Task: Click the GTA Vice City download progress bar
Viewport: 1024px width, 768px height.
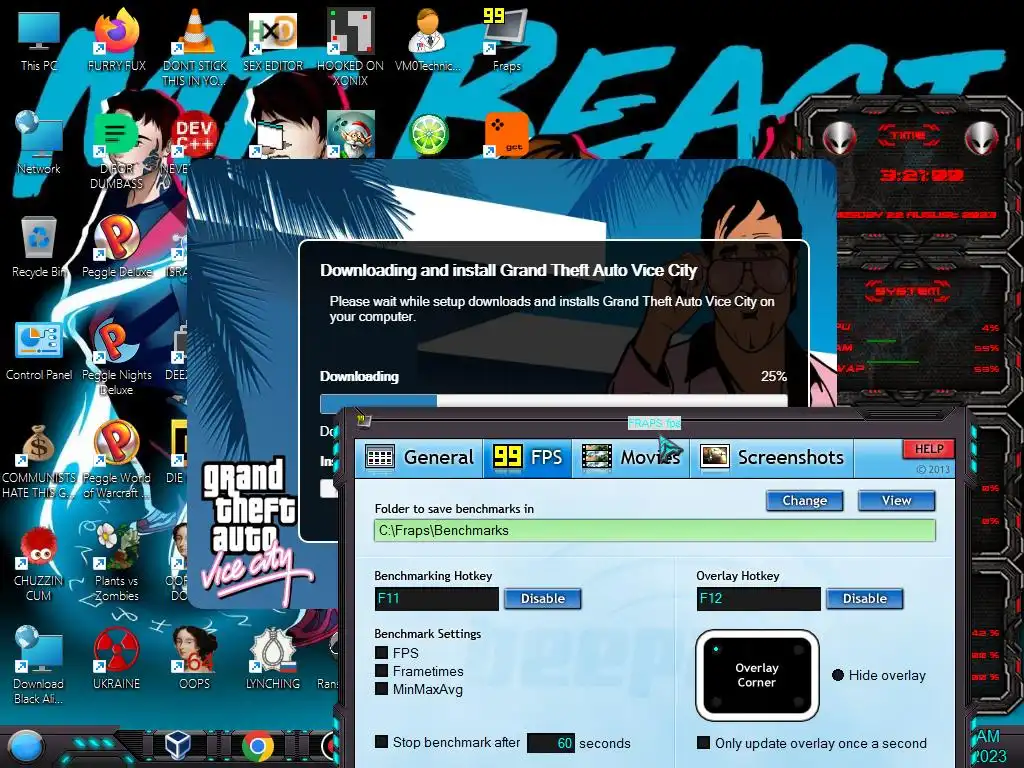Action: 553,401
